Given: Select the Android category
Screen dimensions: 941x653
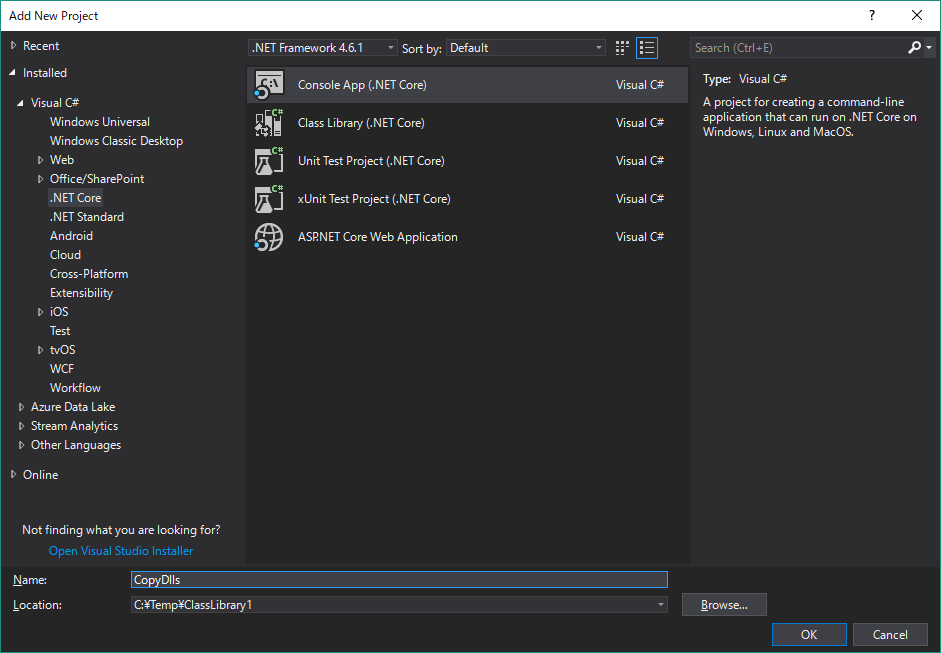Looking at the screenshot, I should 71,236.
